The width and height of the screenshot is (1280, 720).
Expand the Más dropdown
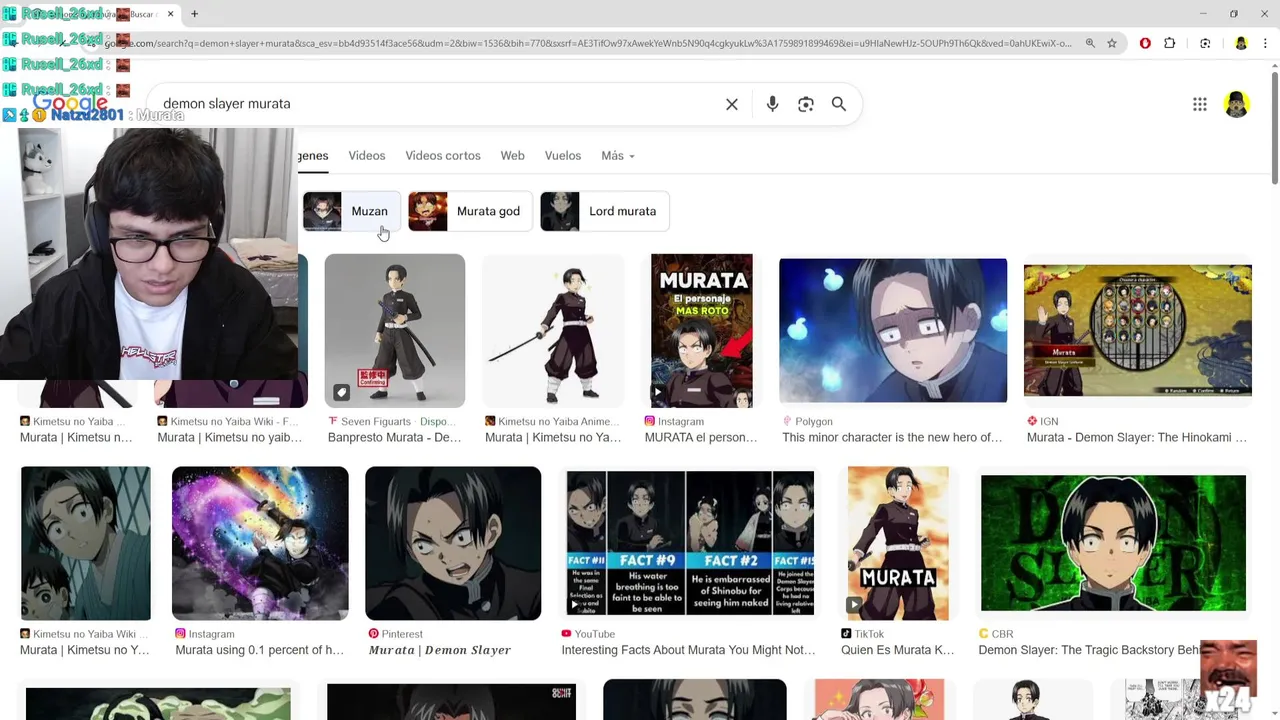click(x=618, y=156)
